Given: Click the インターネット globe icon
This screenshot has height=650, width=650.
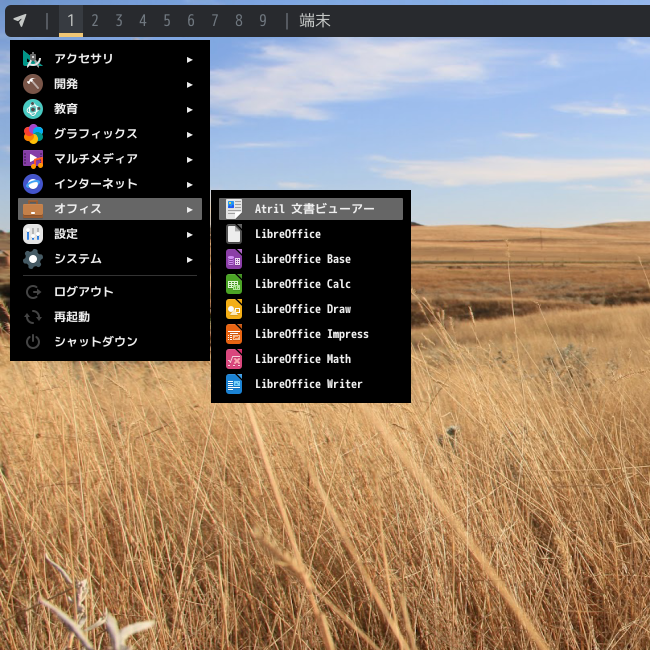Looking at the screenshot, I should pyautogui.click(x=33, y=184).
